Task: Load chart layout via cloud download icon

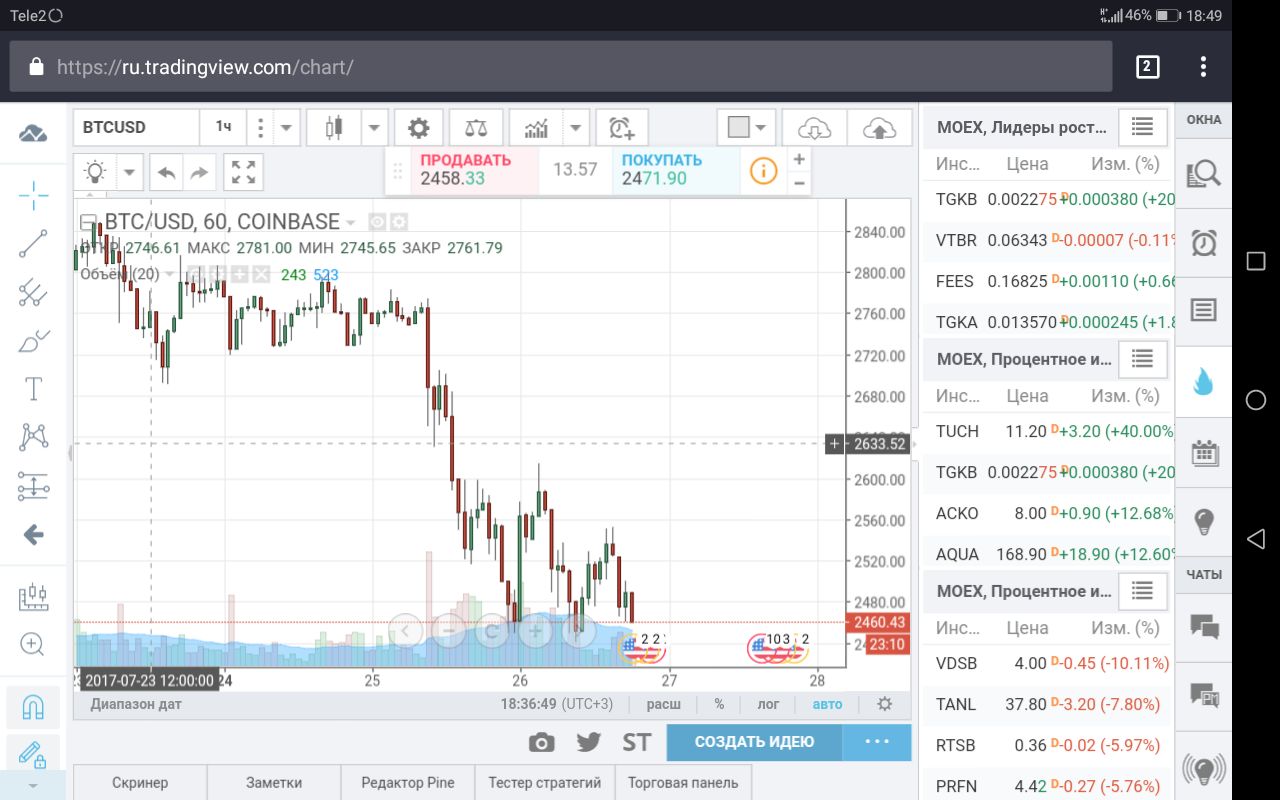Action: pos(815,128)
